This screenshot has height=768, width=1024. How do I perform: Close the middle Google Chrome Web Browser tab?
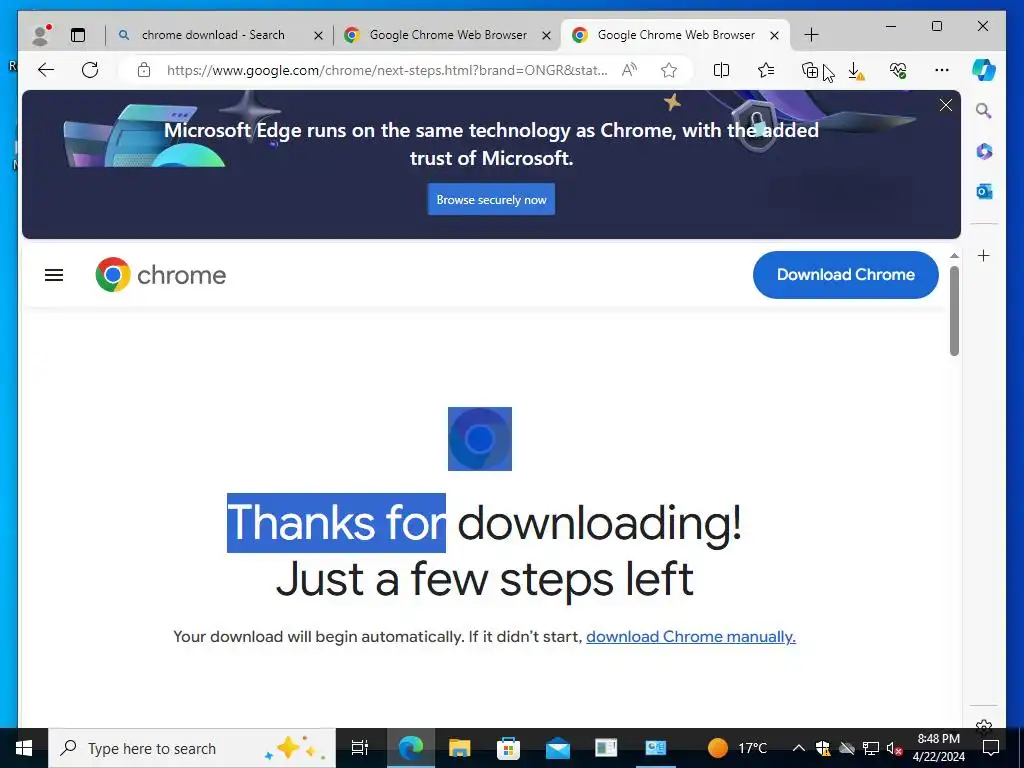[x=547, y=35]
